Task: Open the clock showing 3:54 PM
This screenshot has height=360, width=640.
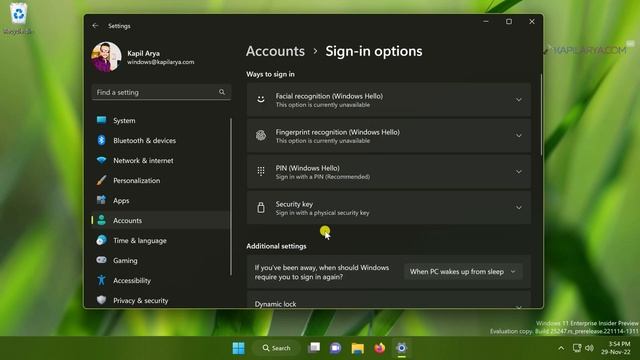Action: coord(616,348)
